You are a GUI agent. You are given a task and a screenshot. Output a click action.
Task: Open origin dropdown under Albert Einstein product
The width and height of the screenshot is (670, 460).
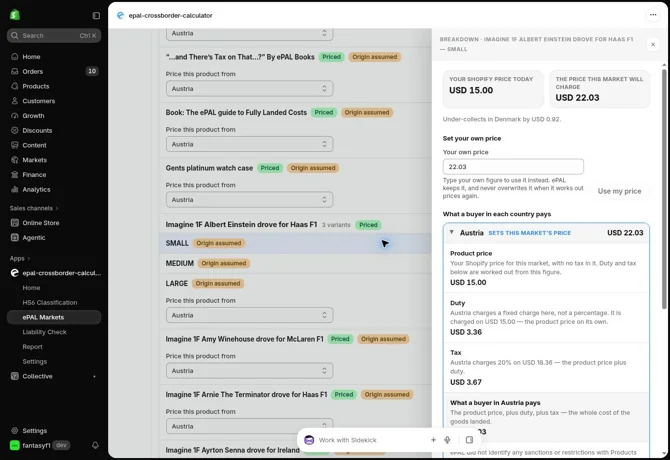pos(250,315)
